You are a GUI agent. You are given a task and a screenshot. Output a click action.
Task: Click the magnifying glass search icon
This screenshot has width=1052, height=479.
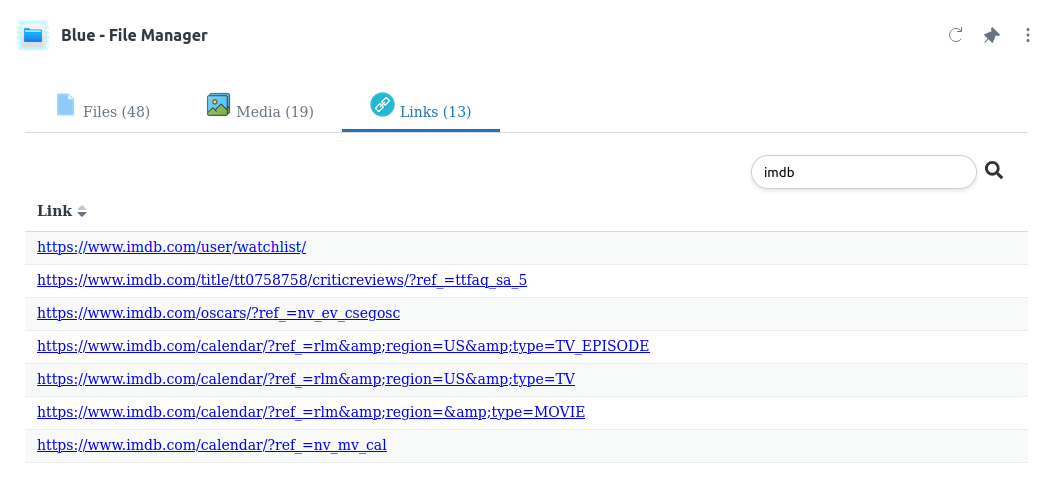tap(994, 170)
